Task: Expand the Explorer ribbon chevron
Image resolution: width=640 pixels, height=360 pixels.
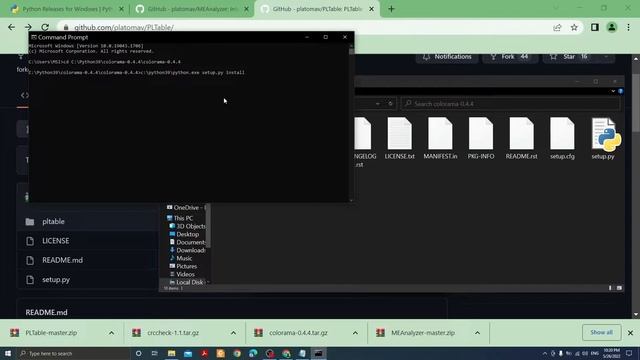Action: pos(613,91)
